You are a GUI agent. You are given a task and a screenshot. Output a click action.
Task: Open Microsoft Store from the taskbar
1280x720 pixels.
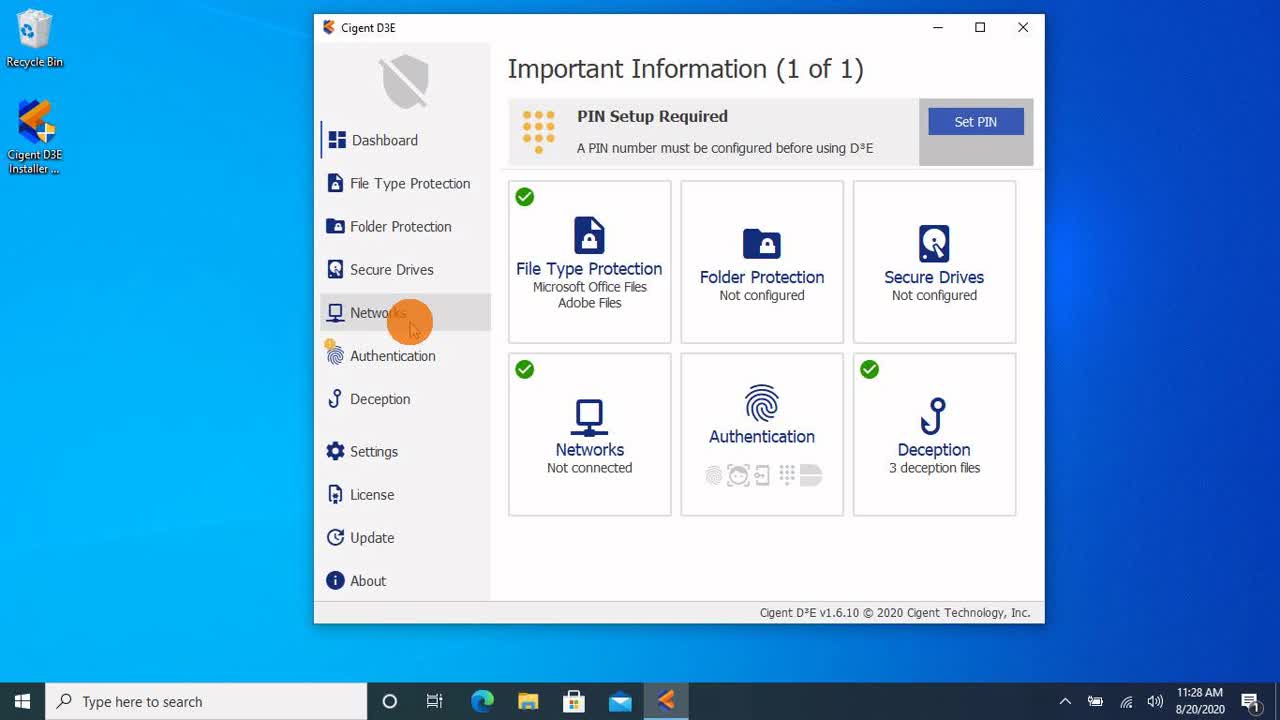574,701
